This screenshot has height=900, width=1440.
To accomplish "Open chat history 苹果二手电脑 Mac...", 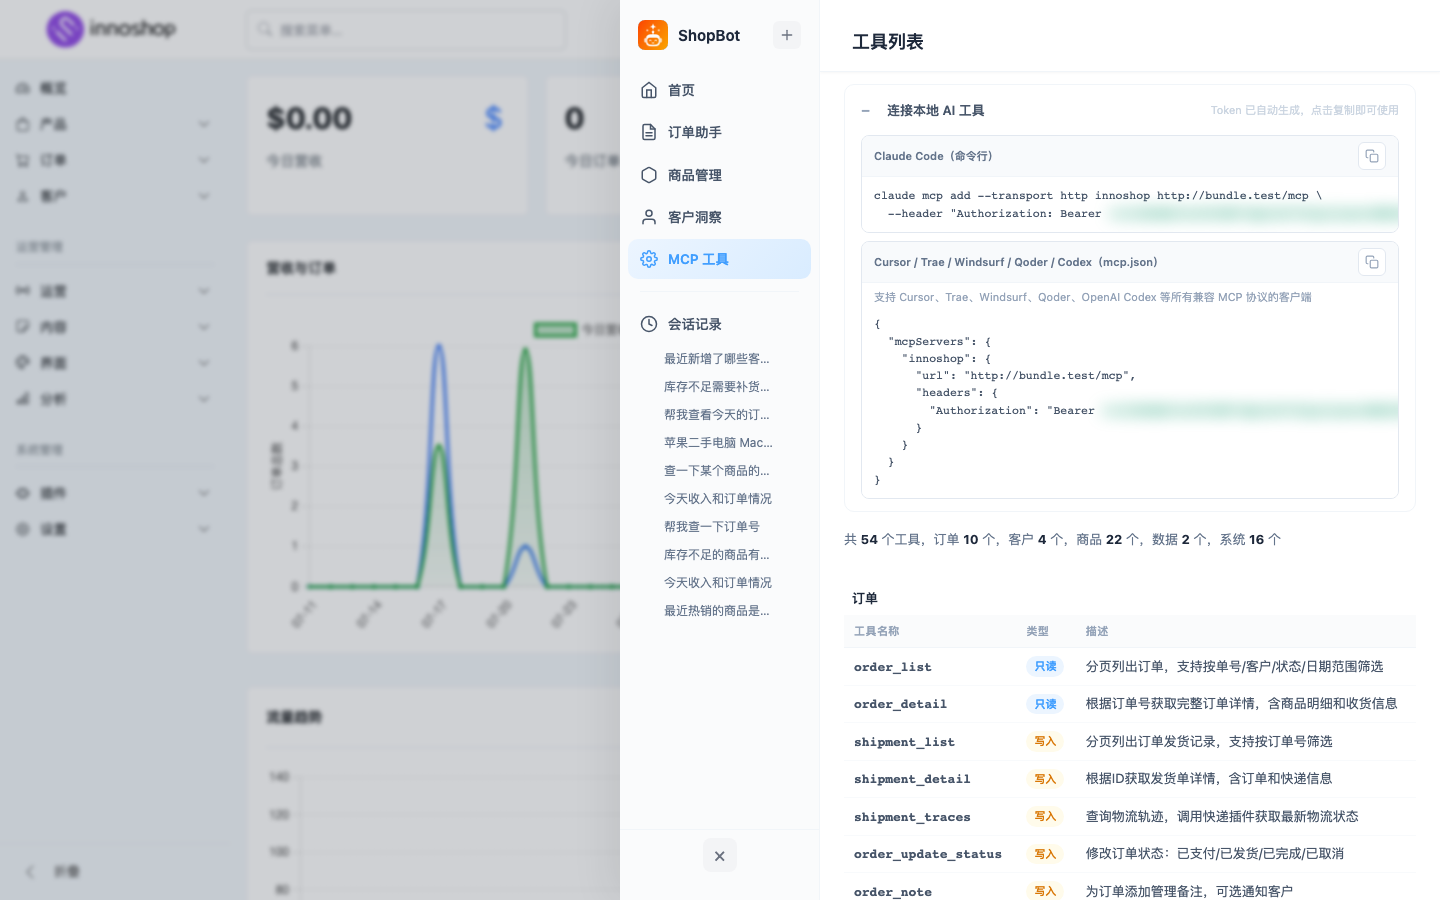I will point(719,442).
